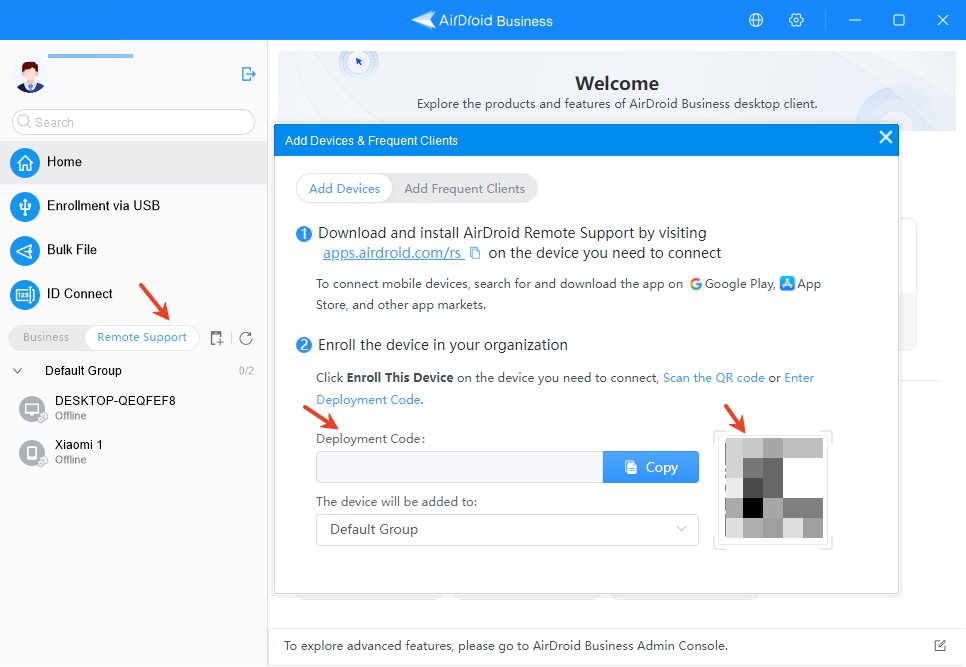Open 'The device will be added to' dropdown
Image resolution: width=966 pixels, height=667 pixels.
click(x=507, y=529)
